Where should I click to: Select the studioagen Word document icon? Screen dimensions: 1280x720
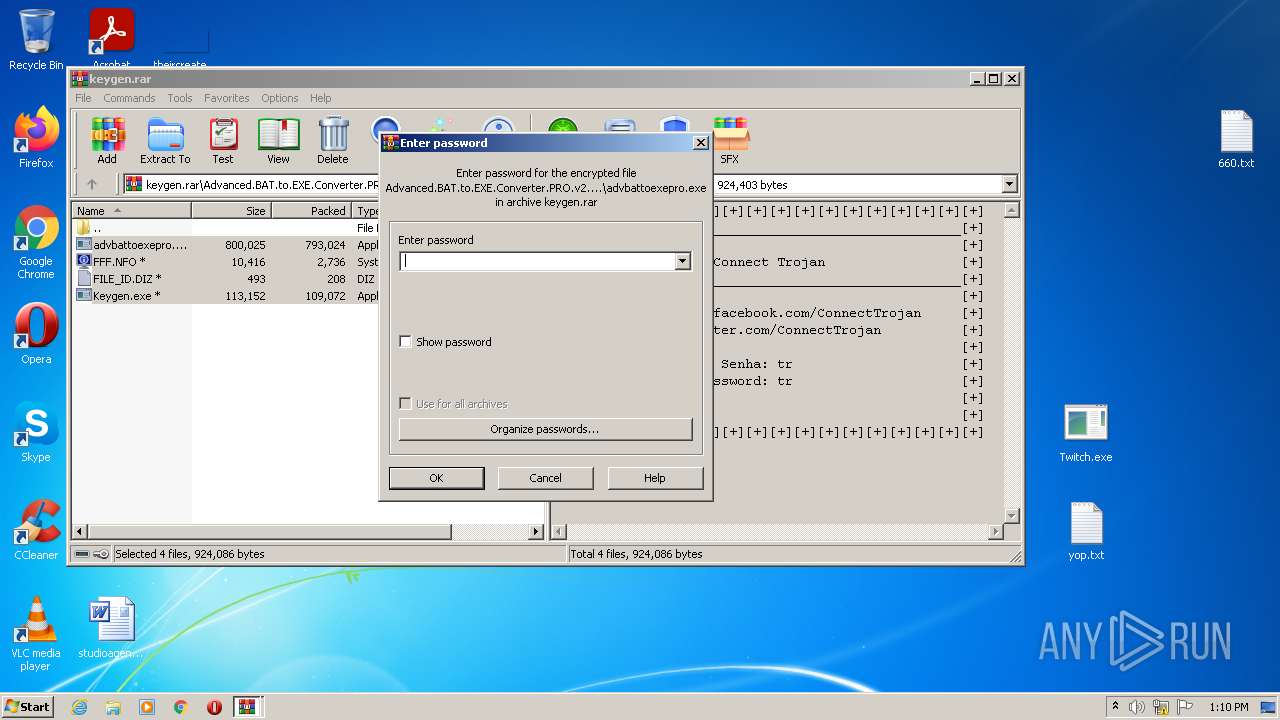click(x=111, y=628)
